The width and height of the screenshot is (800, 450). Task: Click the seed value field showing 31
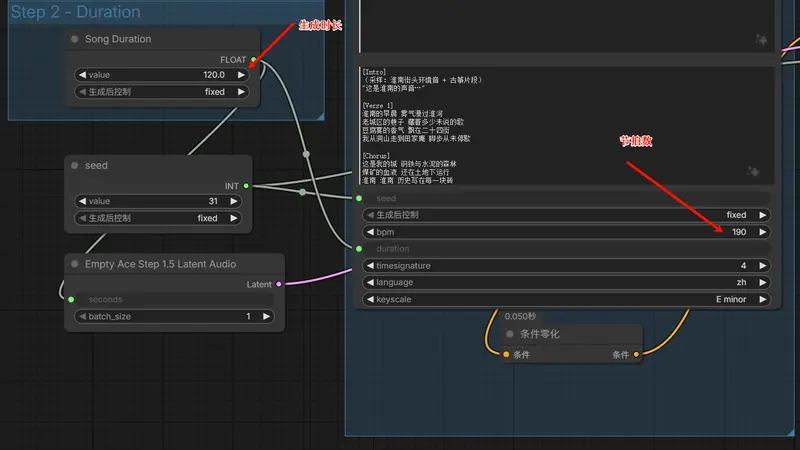click(x=158, y=202)
